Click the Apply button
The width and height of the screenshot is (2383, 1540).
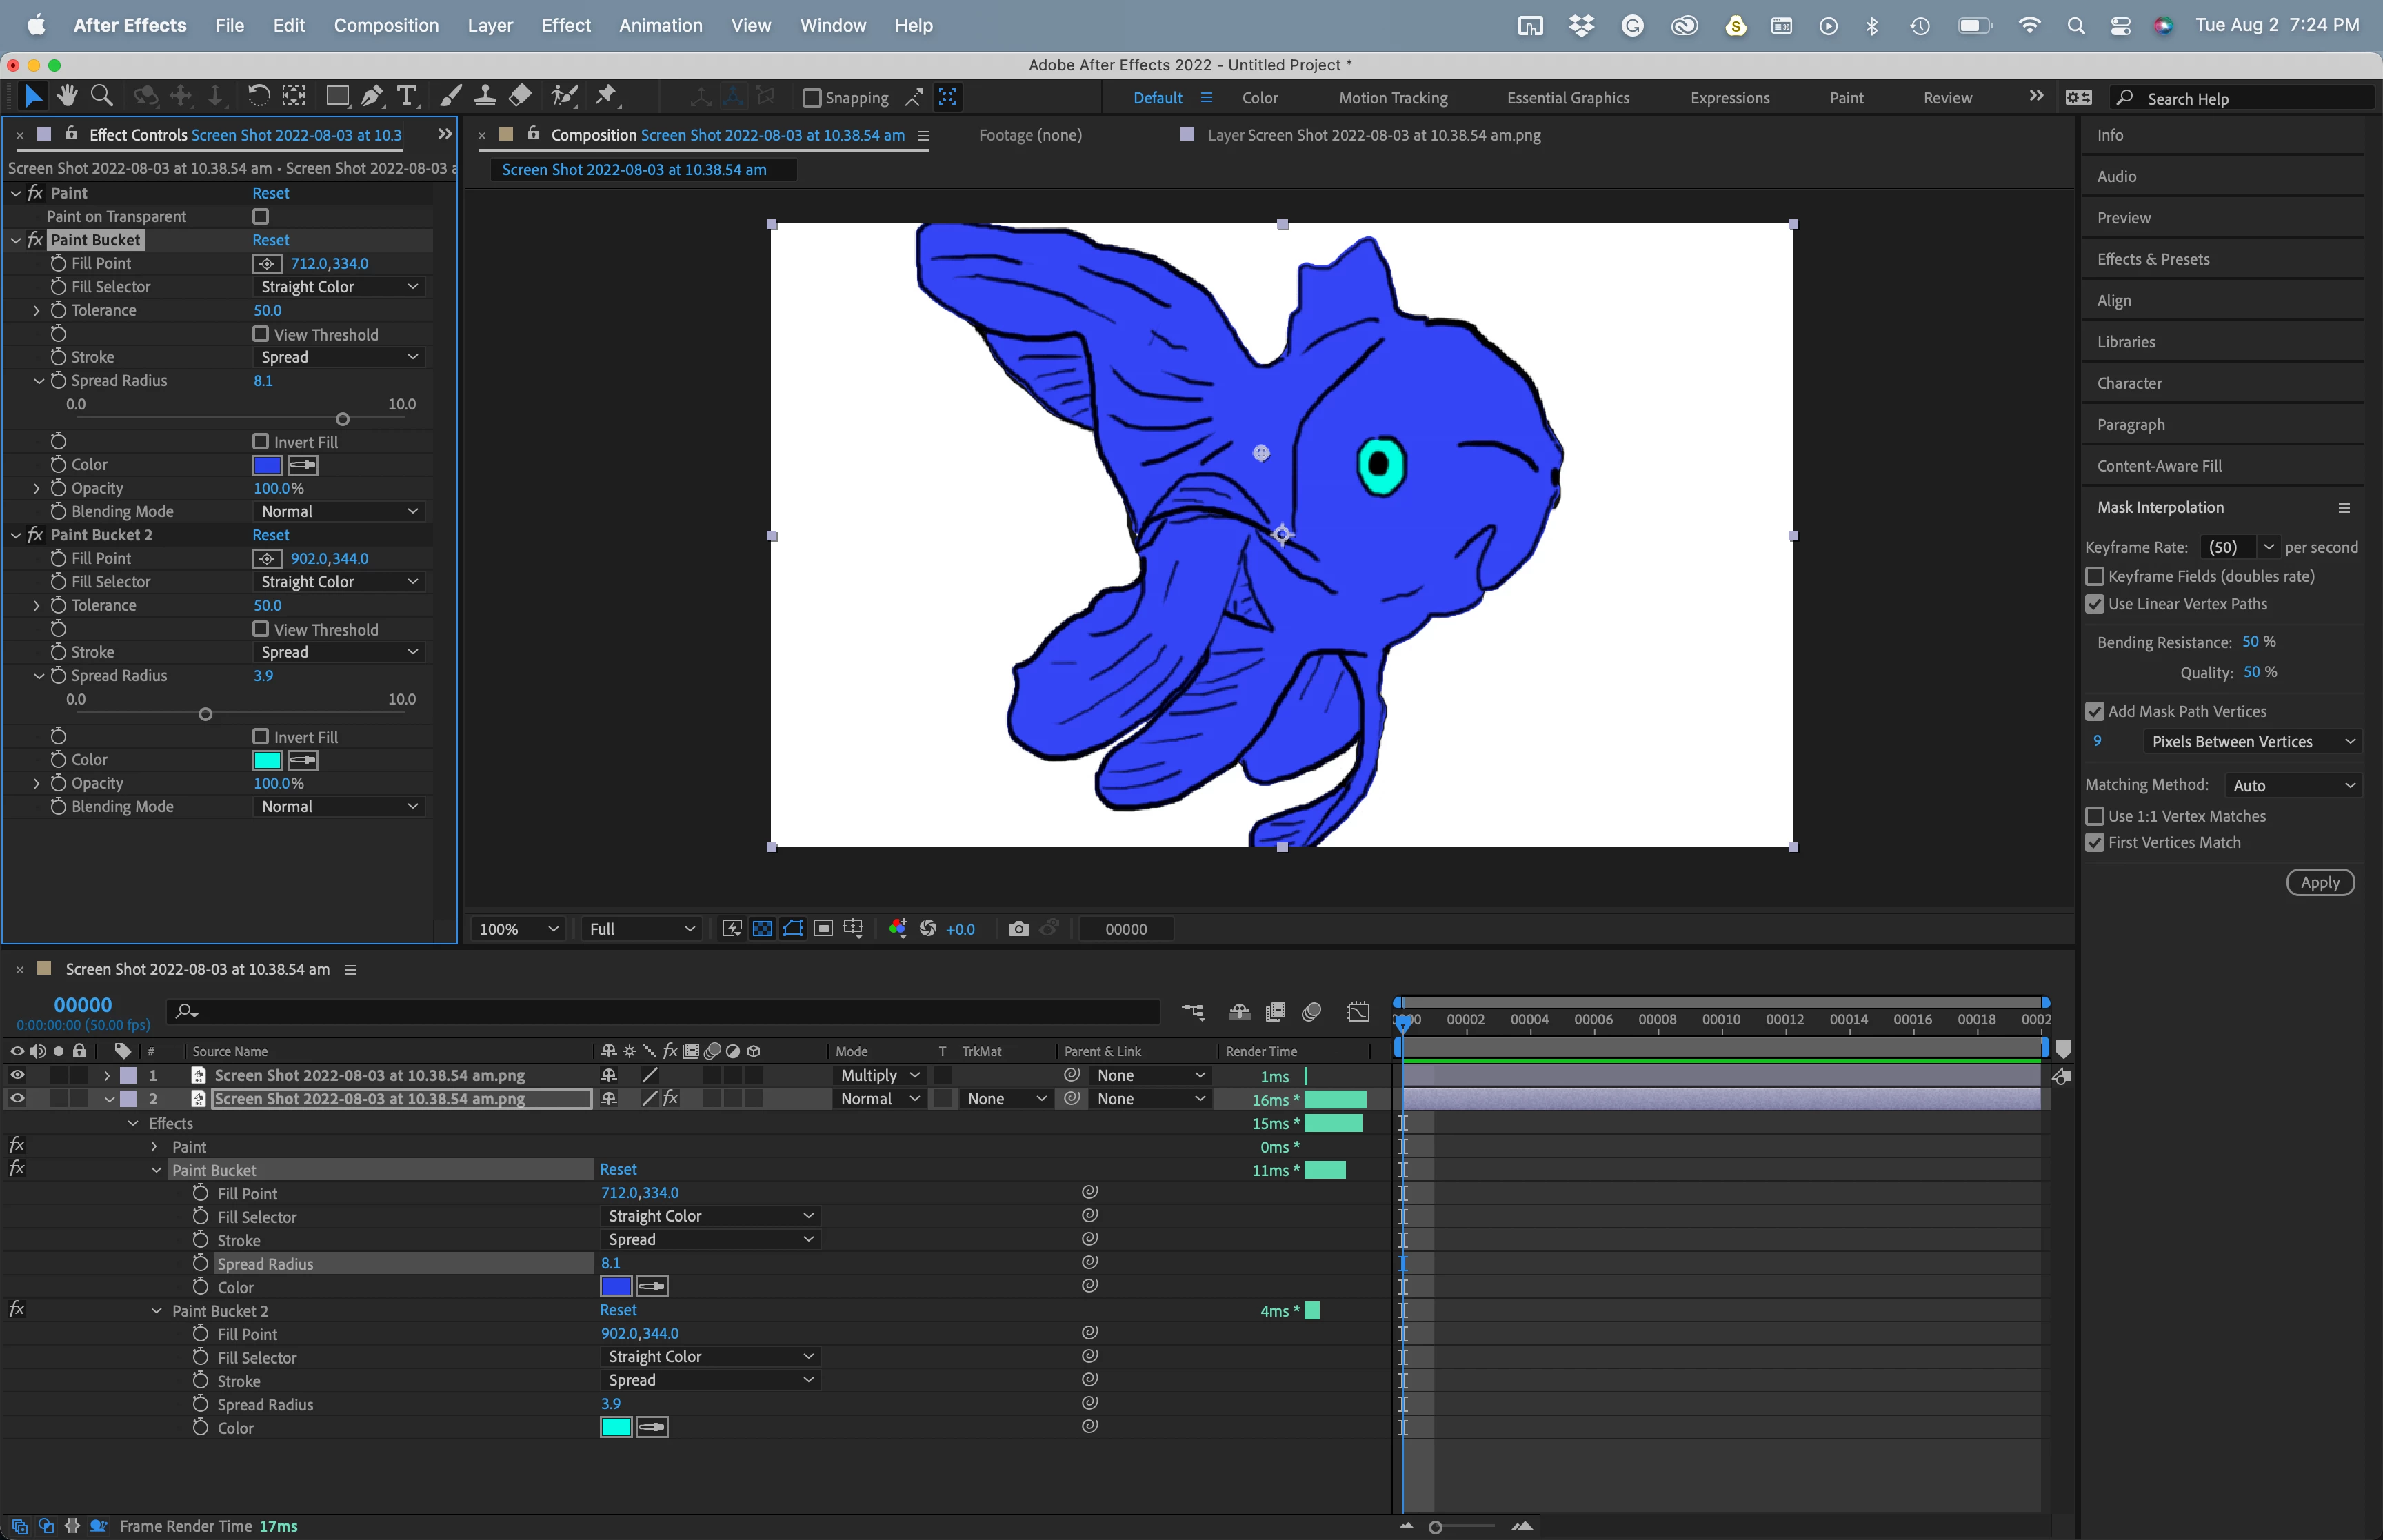2319,882
